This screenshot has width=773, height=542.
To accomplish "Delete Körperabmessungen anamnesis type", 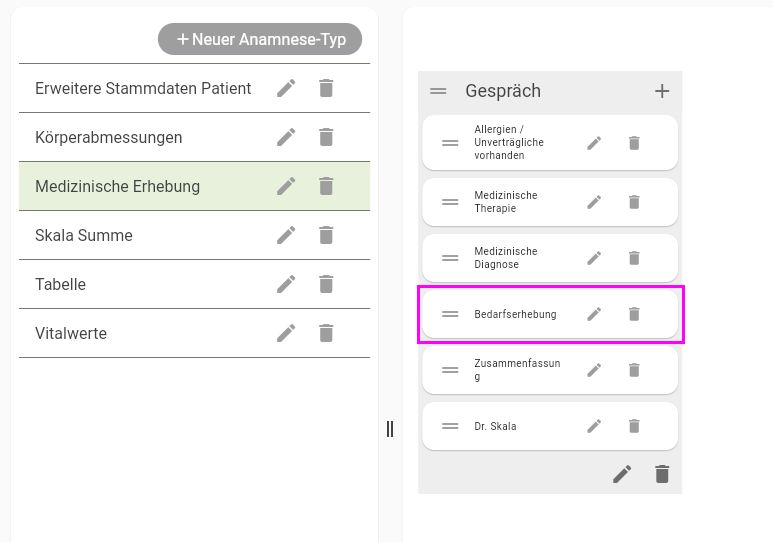I will point(326,137).
